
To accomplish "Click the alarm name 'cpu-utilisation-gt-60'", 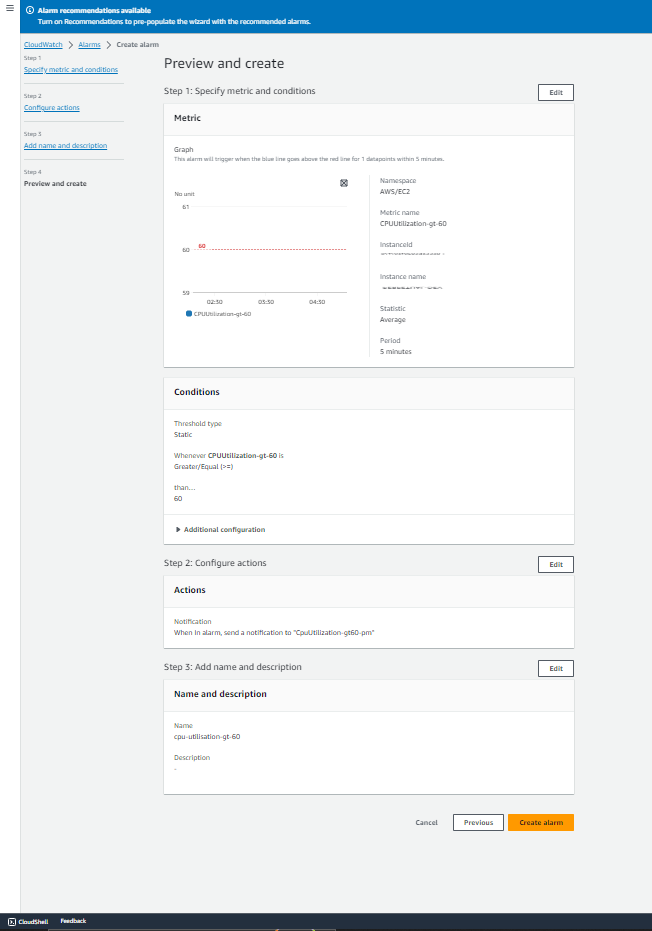I will coord(207,737).
